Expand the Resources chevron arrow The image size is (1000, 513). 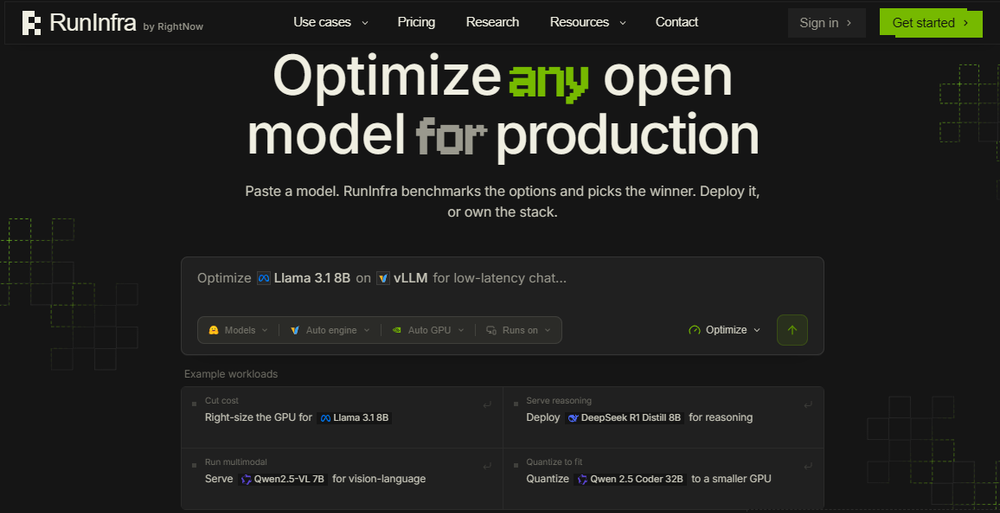(x=622, y=23)
